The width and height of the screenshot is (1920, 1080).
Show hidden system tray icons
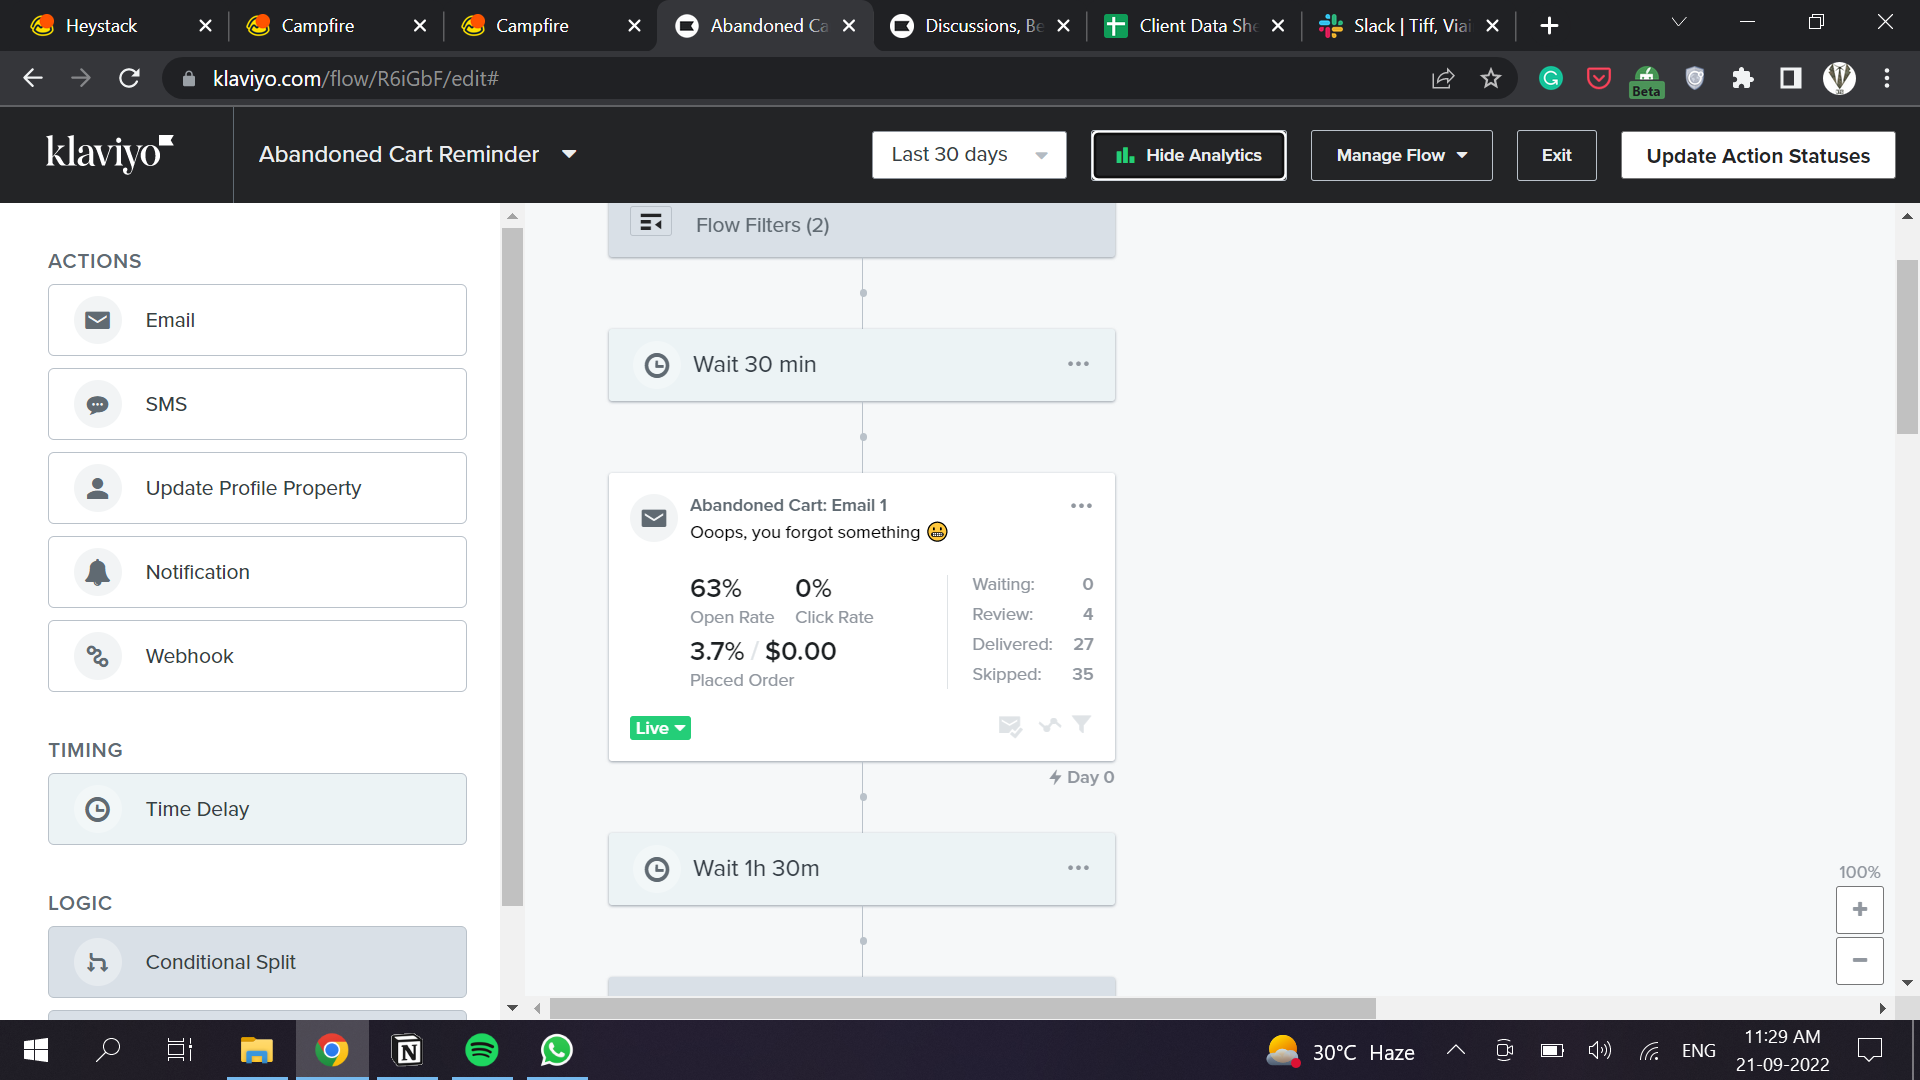1456,1050
